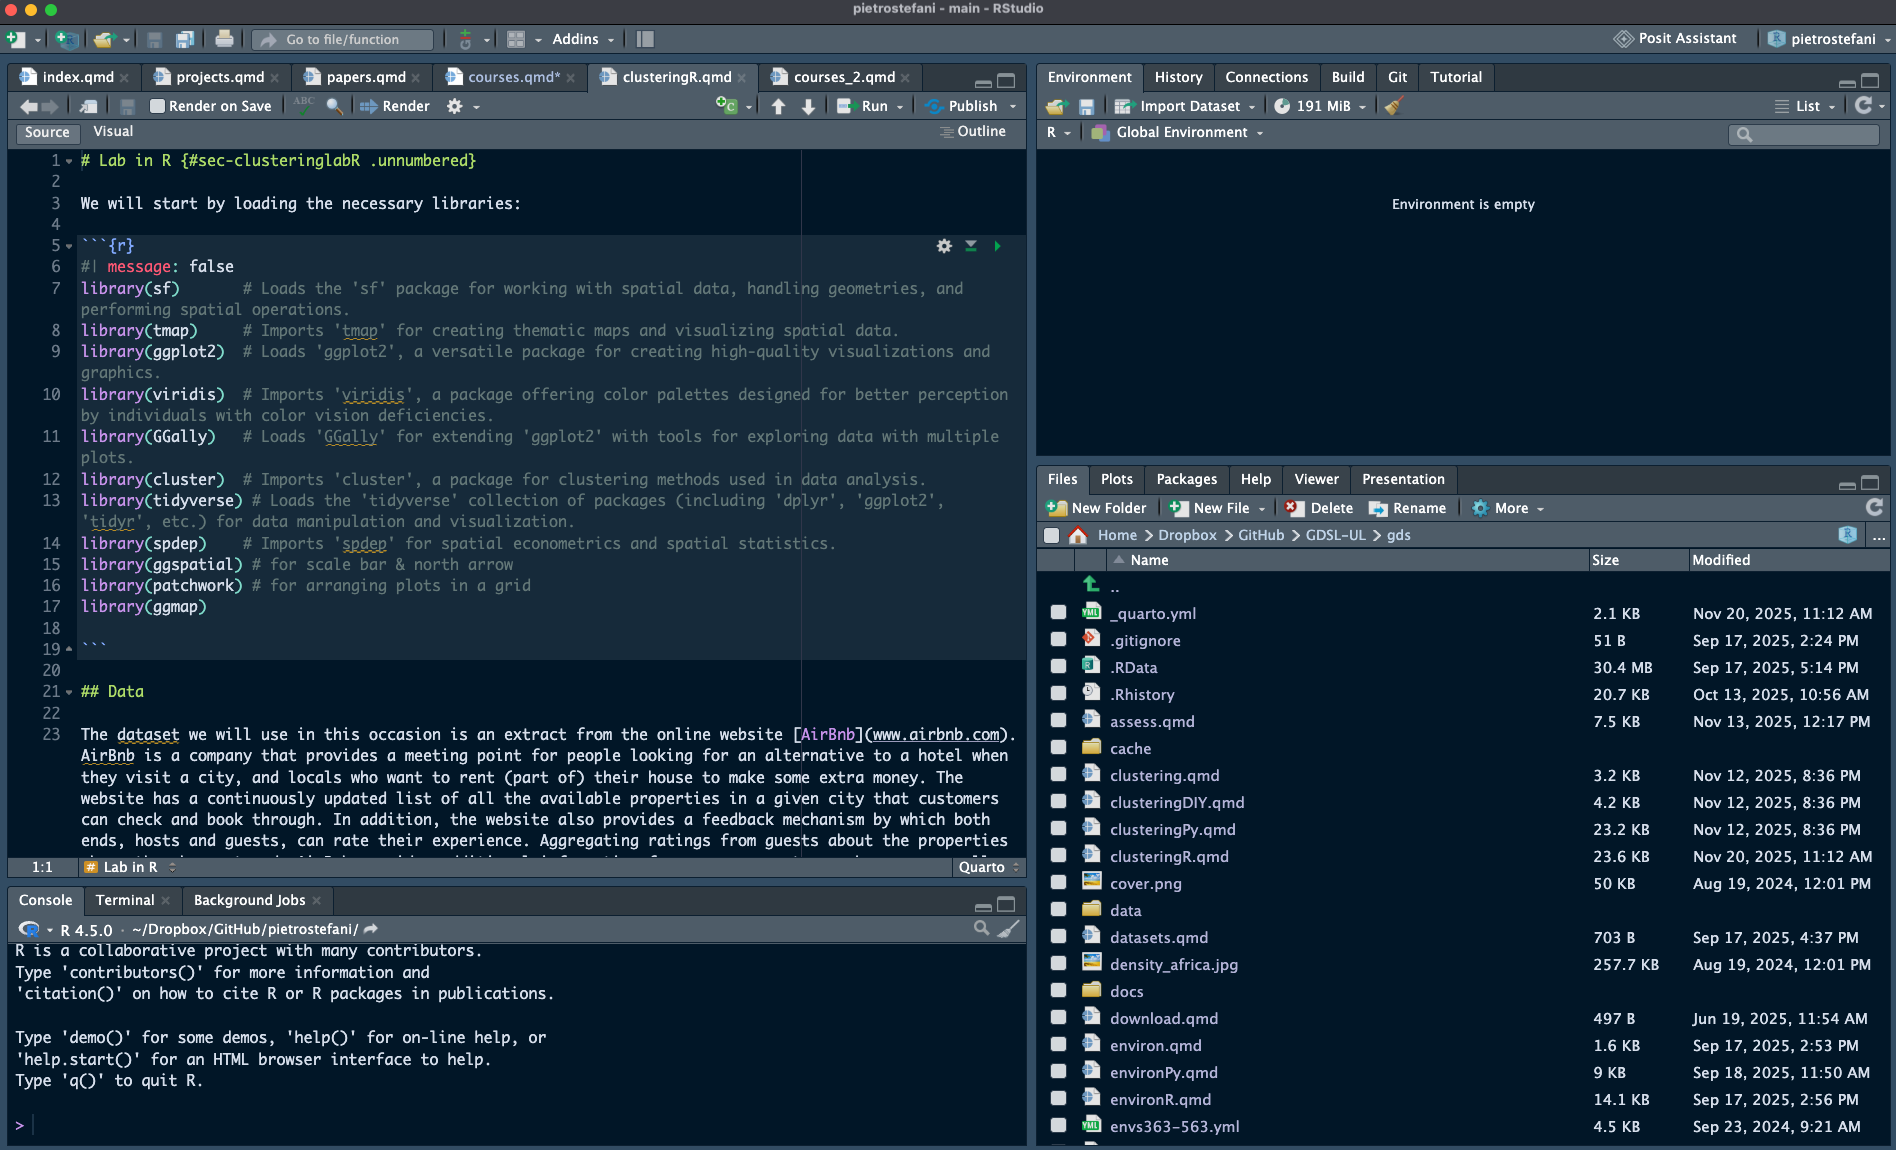This screenshot has height=1150, width=1896.
Task: Open the chunk options gear icon
Action: tap(944, 246)
